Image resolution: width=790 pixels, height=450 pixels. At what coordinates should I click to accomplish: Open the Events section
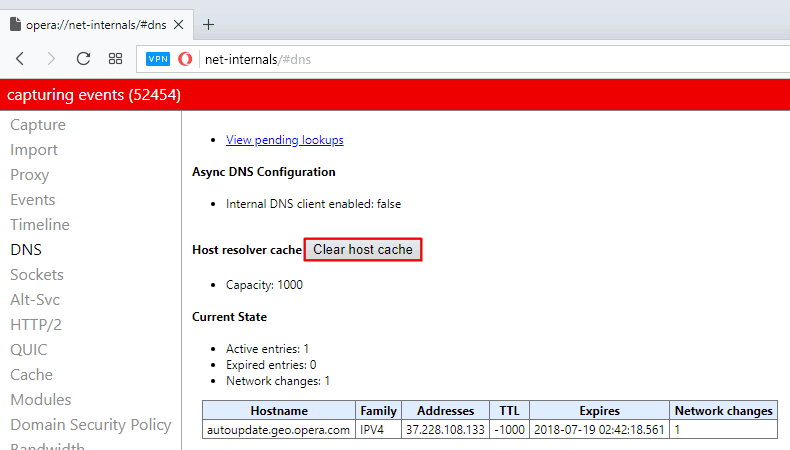pos(33,200)
